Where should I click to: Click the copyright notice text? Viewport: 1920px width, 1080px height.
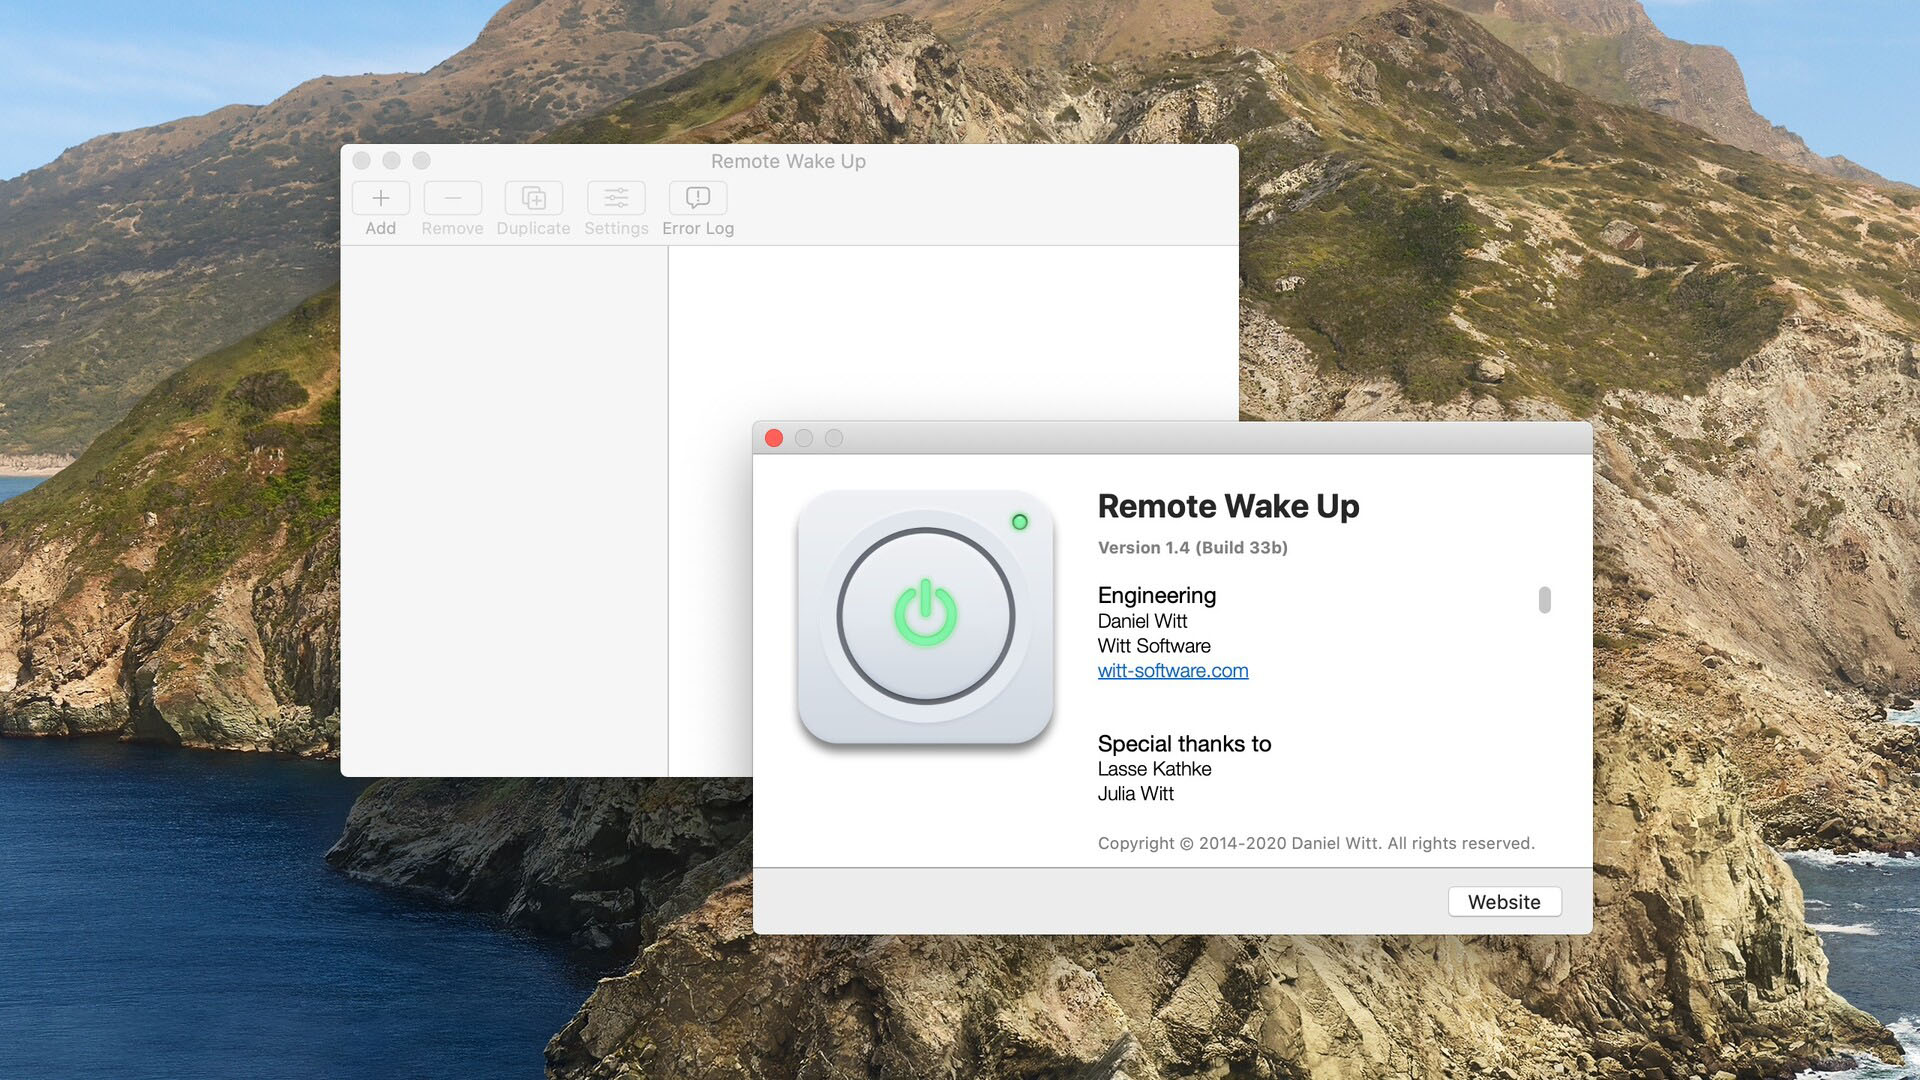[1316, 844]
